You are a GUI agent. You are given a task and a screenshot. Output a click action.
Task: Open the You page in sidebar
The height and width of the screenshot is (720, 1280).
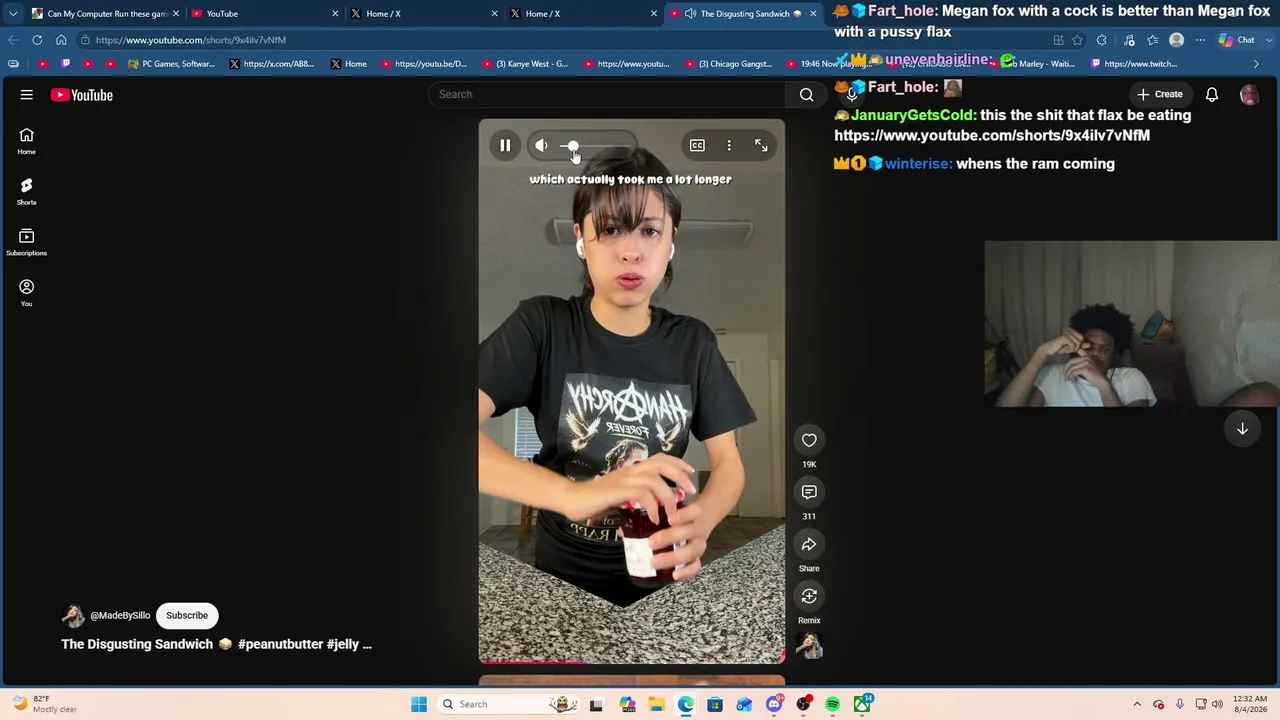(26, 292)
